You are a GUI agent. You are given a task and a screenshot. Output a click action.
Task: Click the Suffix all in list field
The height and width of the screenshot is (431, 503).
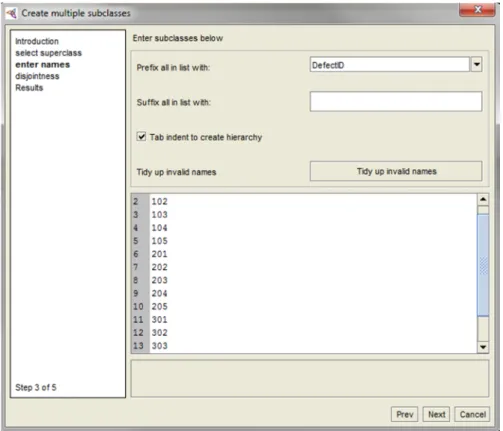pyautogui.click(x=396, y=101)
